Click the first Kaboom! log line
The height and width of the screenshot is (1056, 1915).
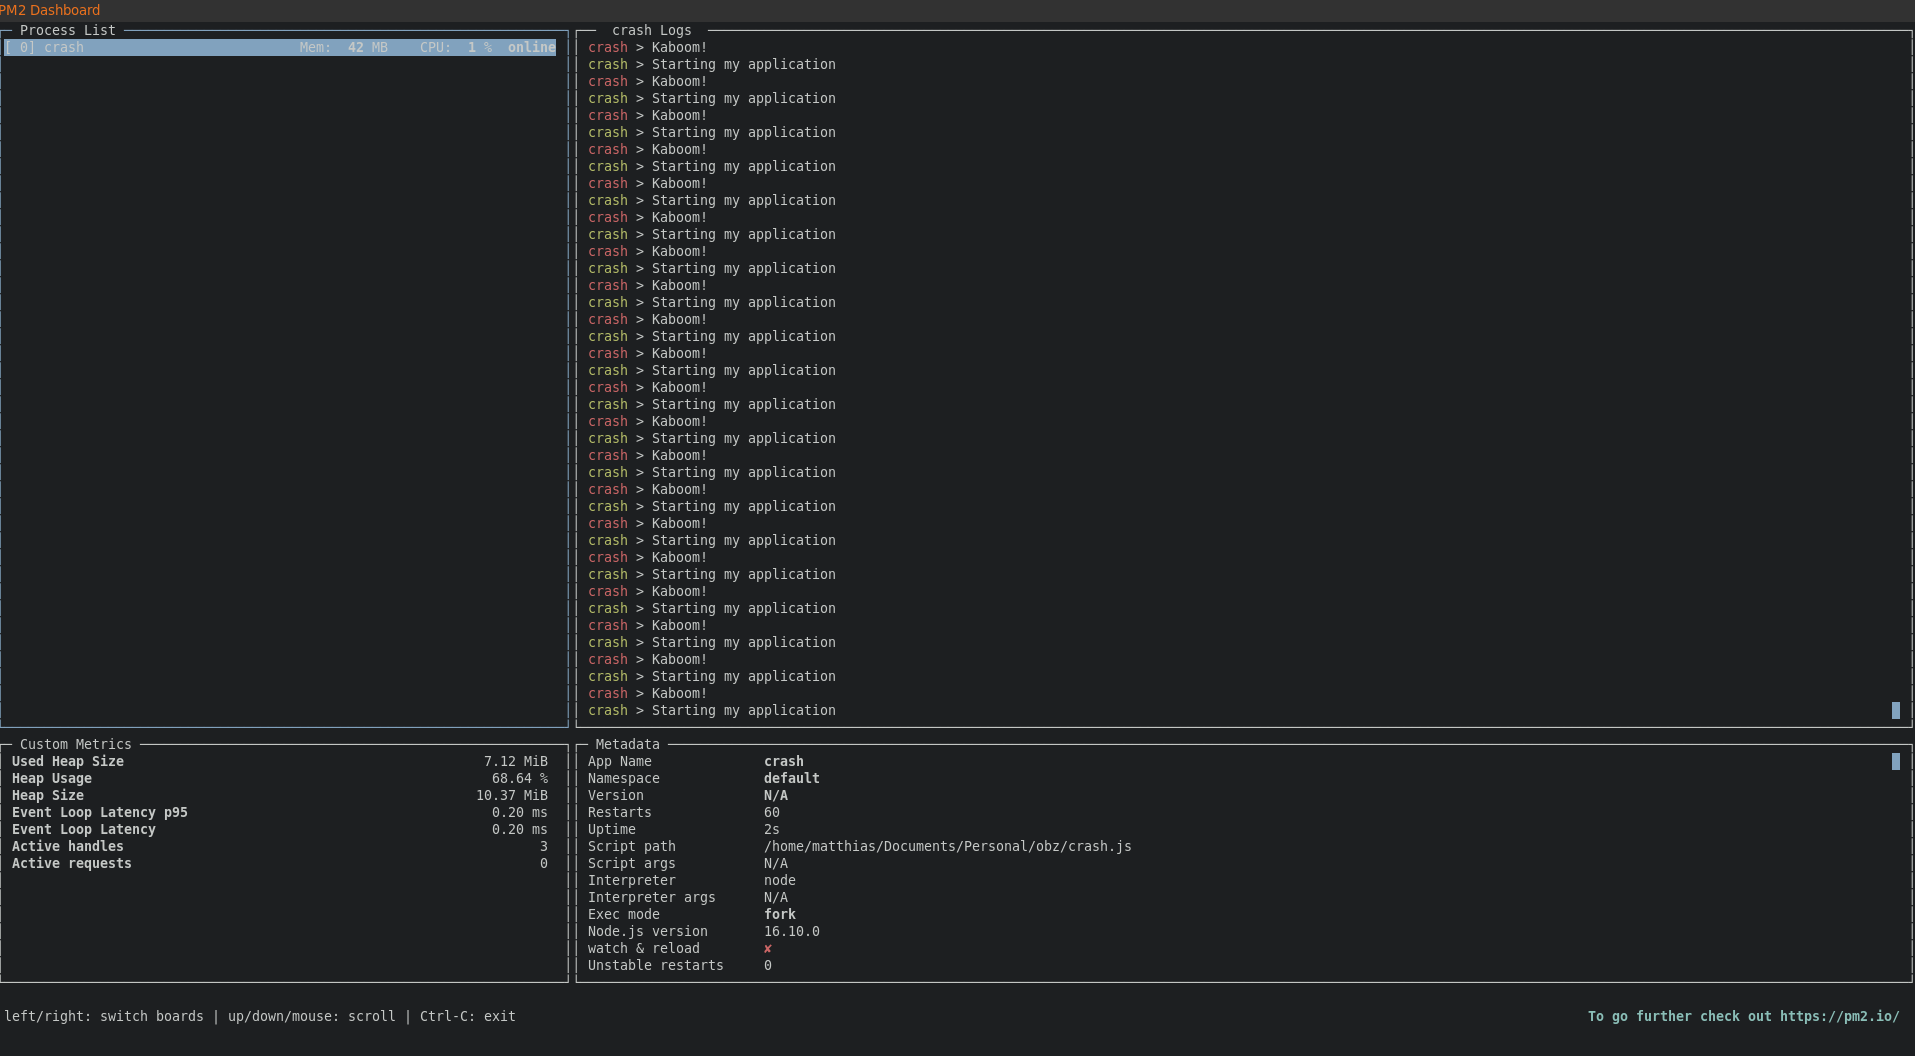647,47
